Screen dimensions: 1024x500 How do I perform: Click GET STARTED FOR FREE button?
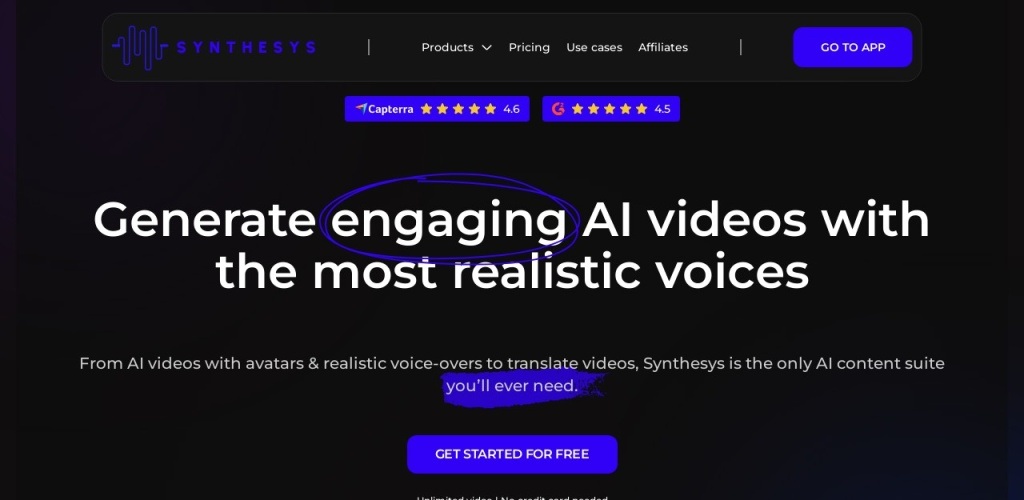(x=512, y=454)
